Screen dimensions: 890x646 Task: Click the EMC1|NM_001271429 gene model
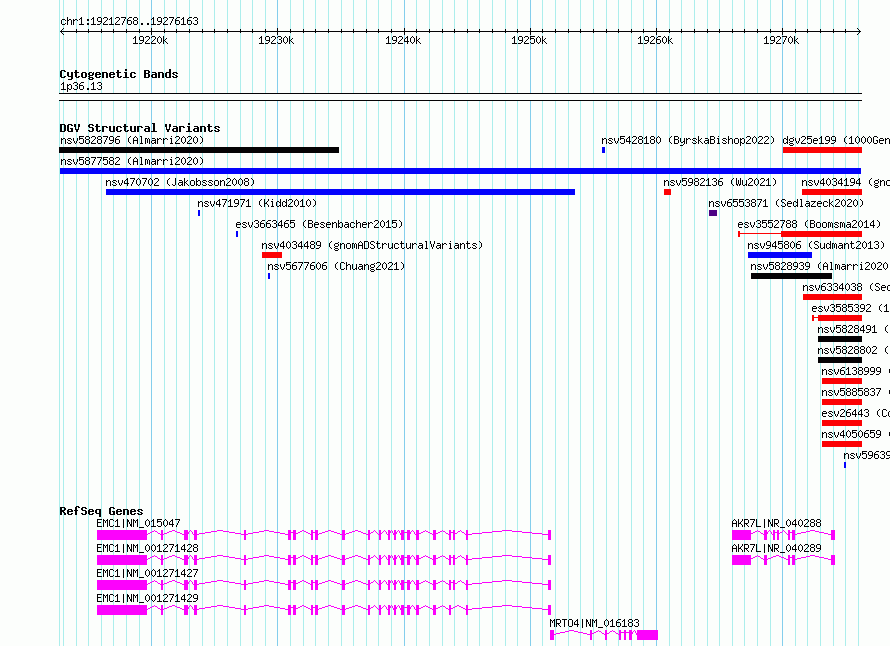(324, 610)
